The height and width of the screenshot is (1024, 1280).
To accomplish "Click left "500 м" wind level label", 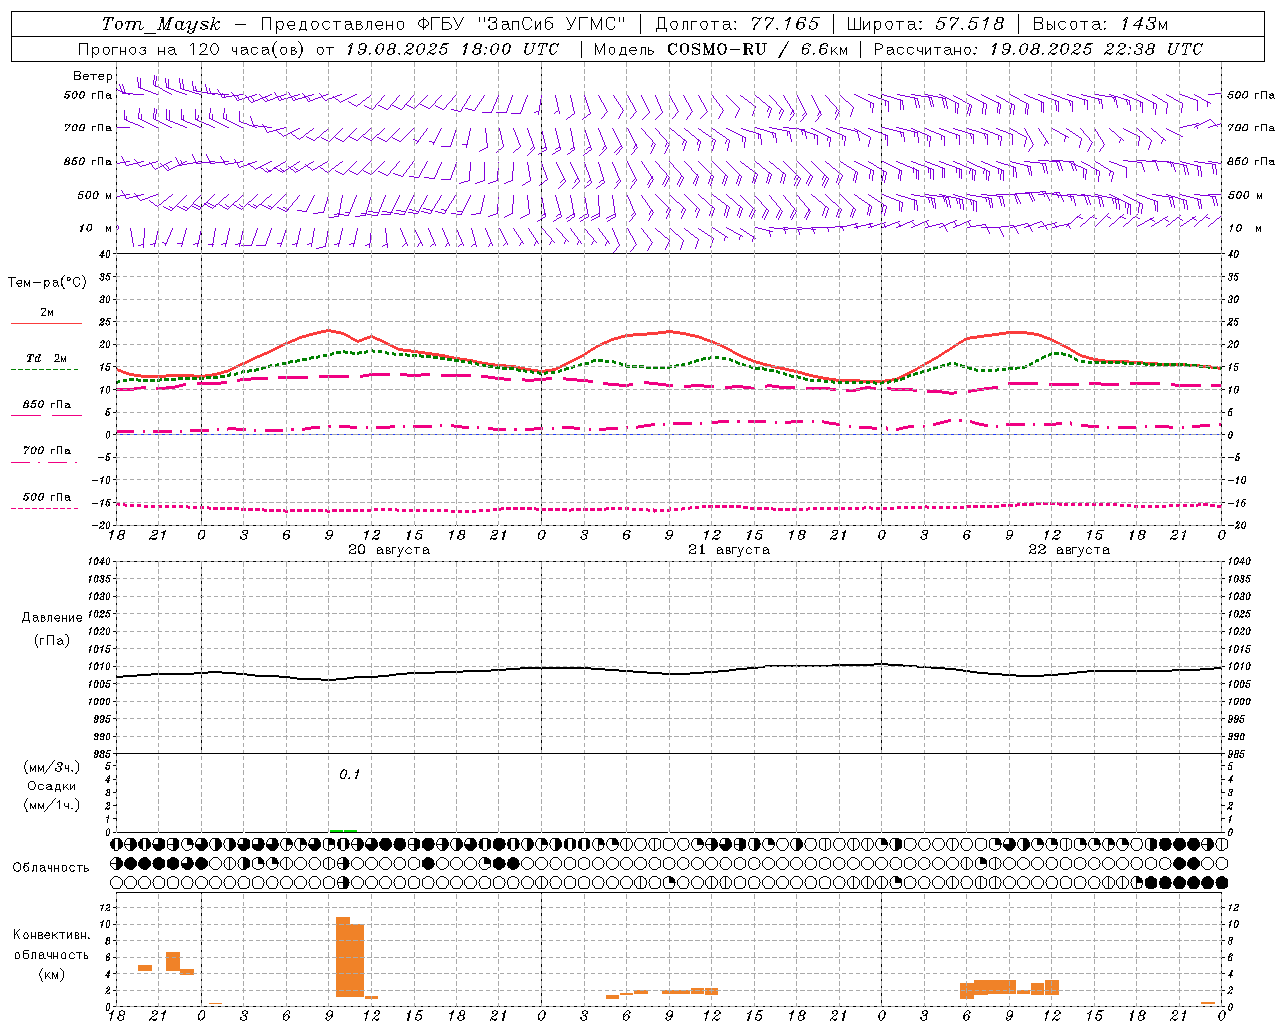I will click(95, 195).
